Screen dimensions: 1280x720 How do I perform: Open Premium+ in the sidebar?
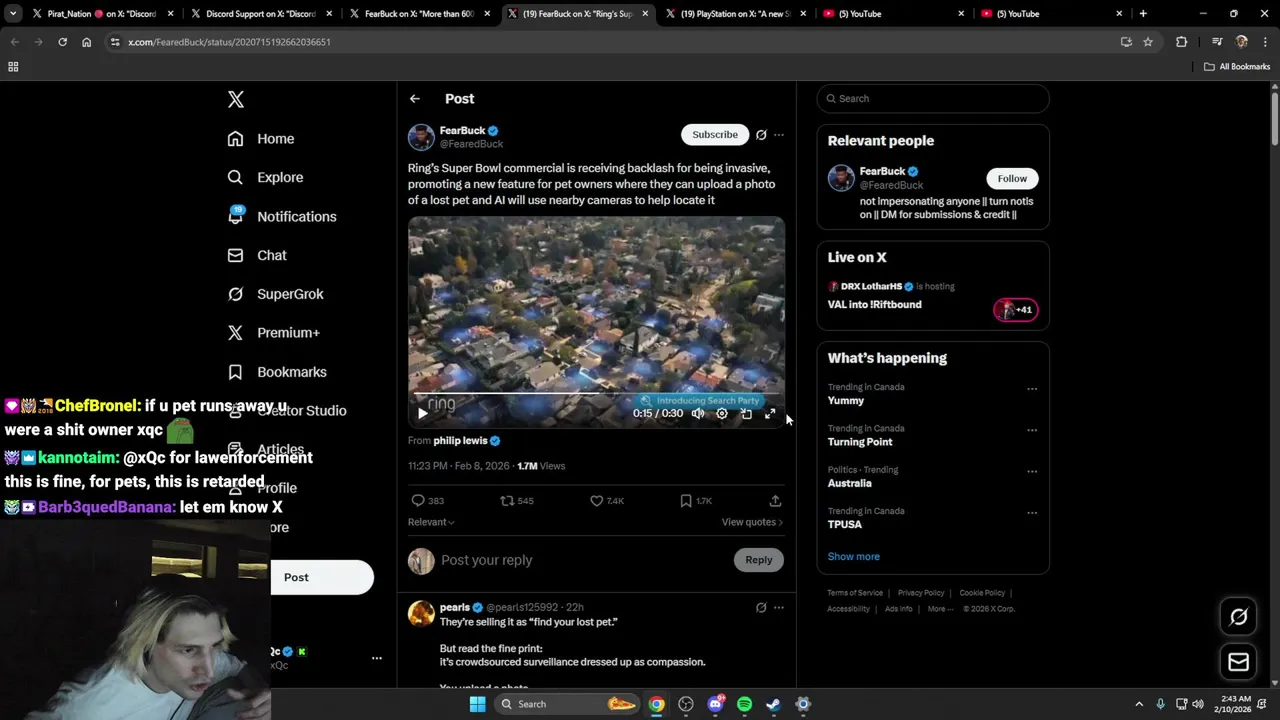(273, 333)
